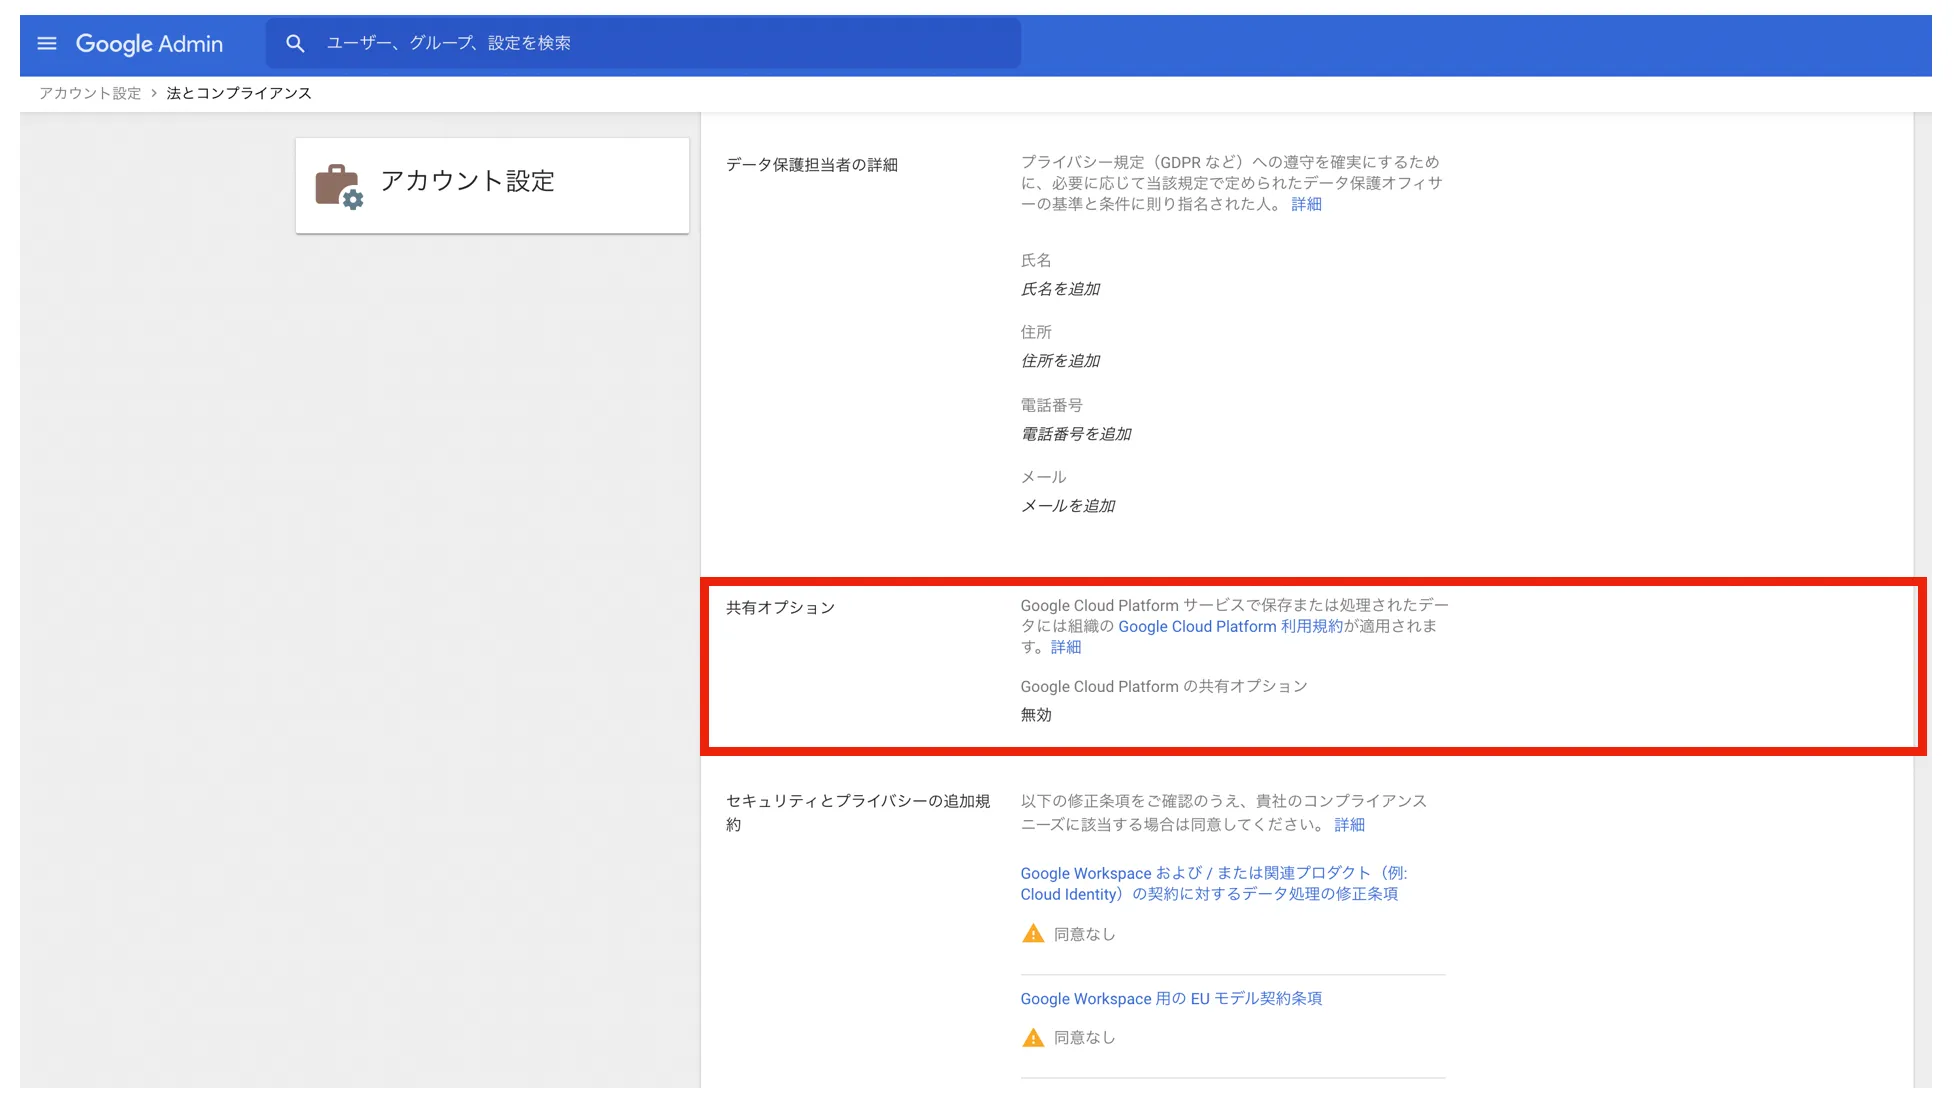This screenshot has height=1108, width=1954.
Task: Click the 法とコンプライアンス breadcrumb
Action: coord(239,93)
